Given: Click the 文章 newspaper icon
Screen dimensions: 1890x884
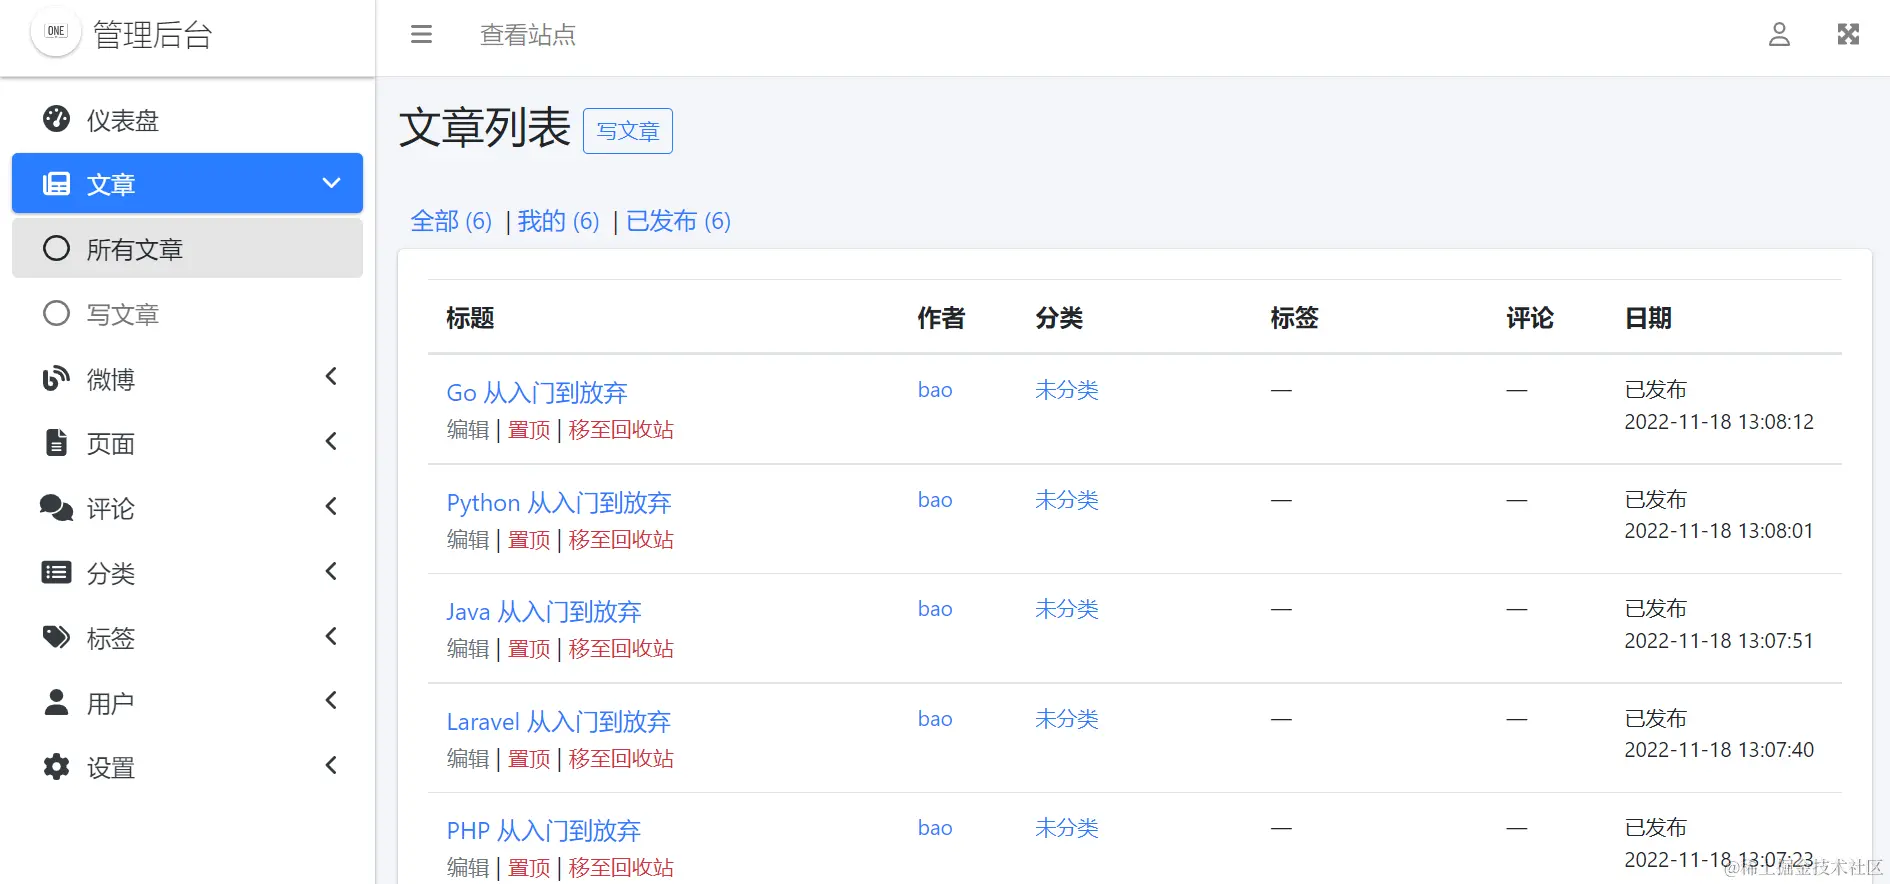Looking at the screenshot, I should (56, 184).
